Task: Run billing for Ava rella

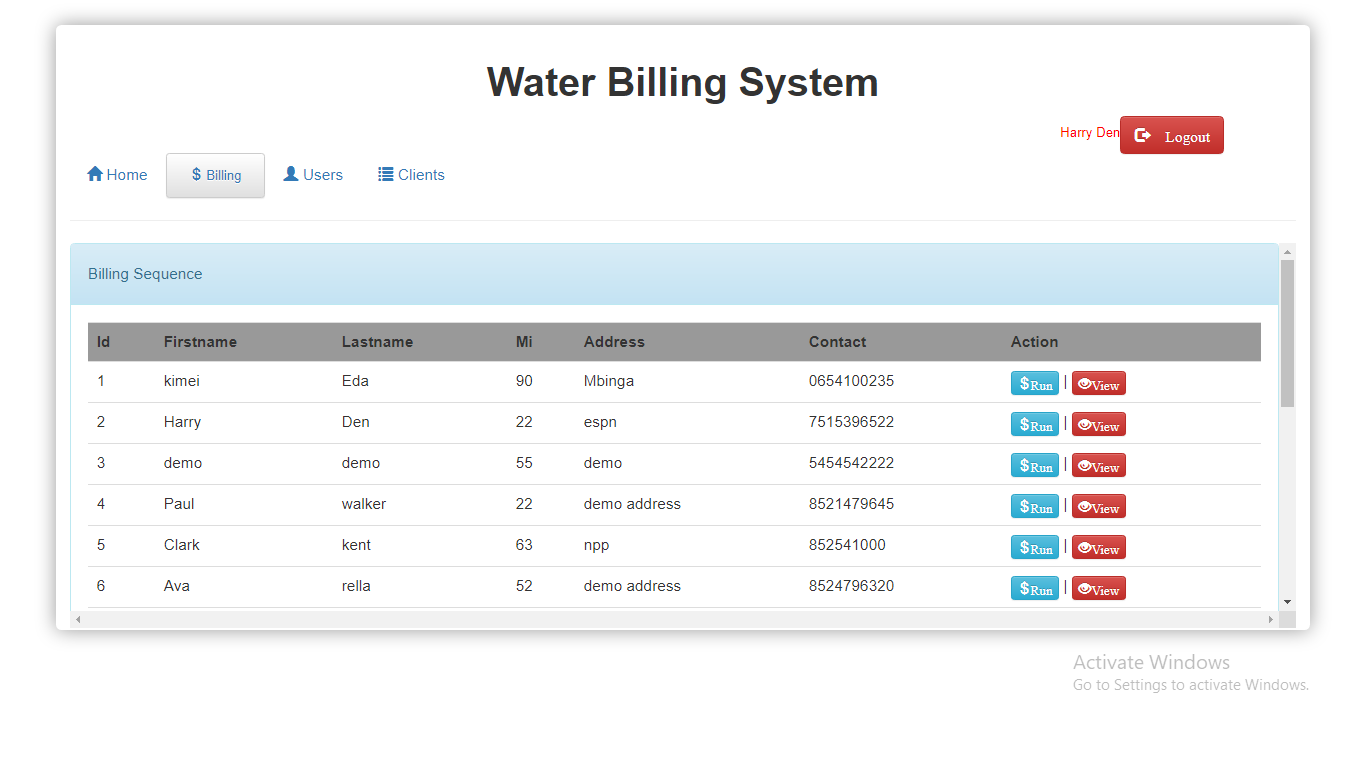Action: click(x=1034, y=588)
